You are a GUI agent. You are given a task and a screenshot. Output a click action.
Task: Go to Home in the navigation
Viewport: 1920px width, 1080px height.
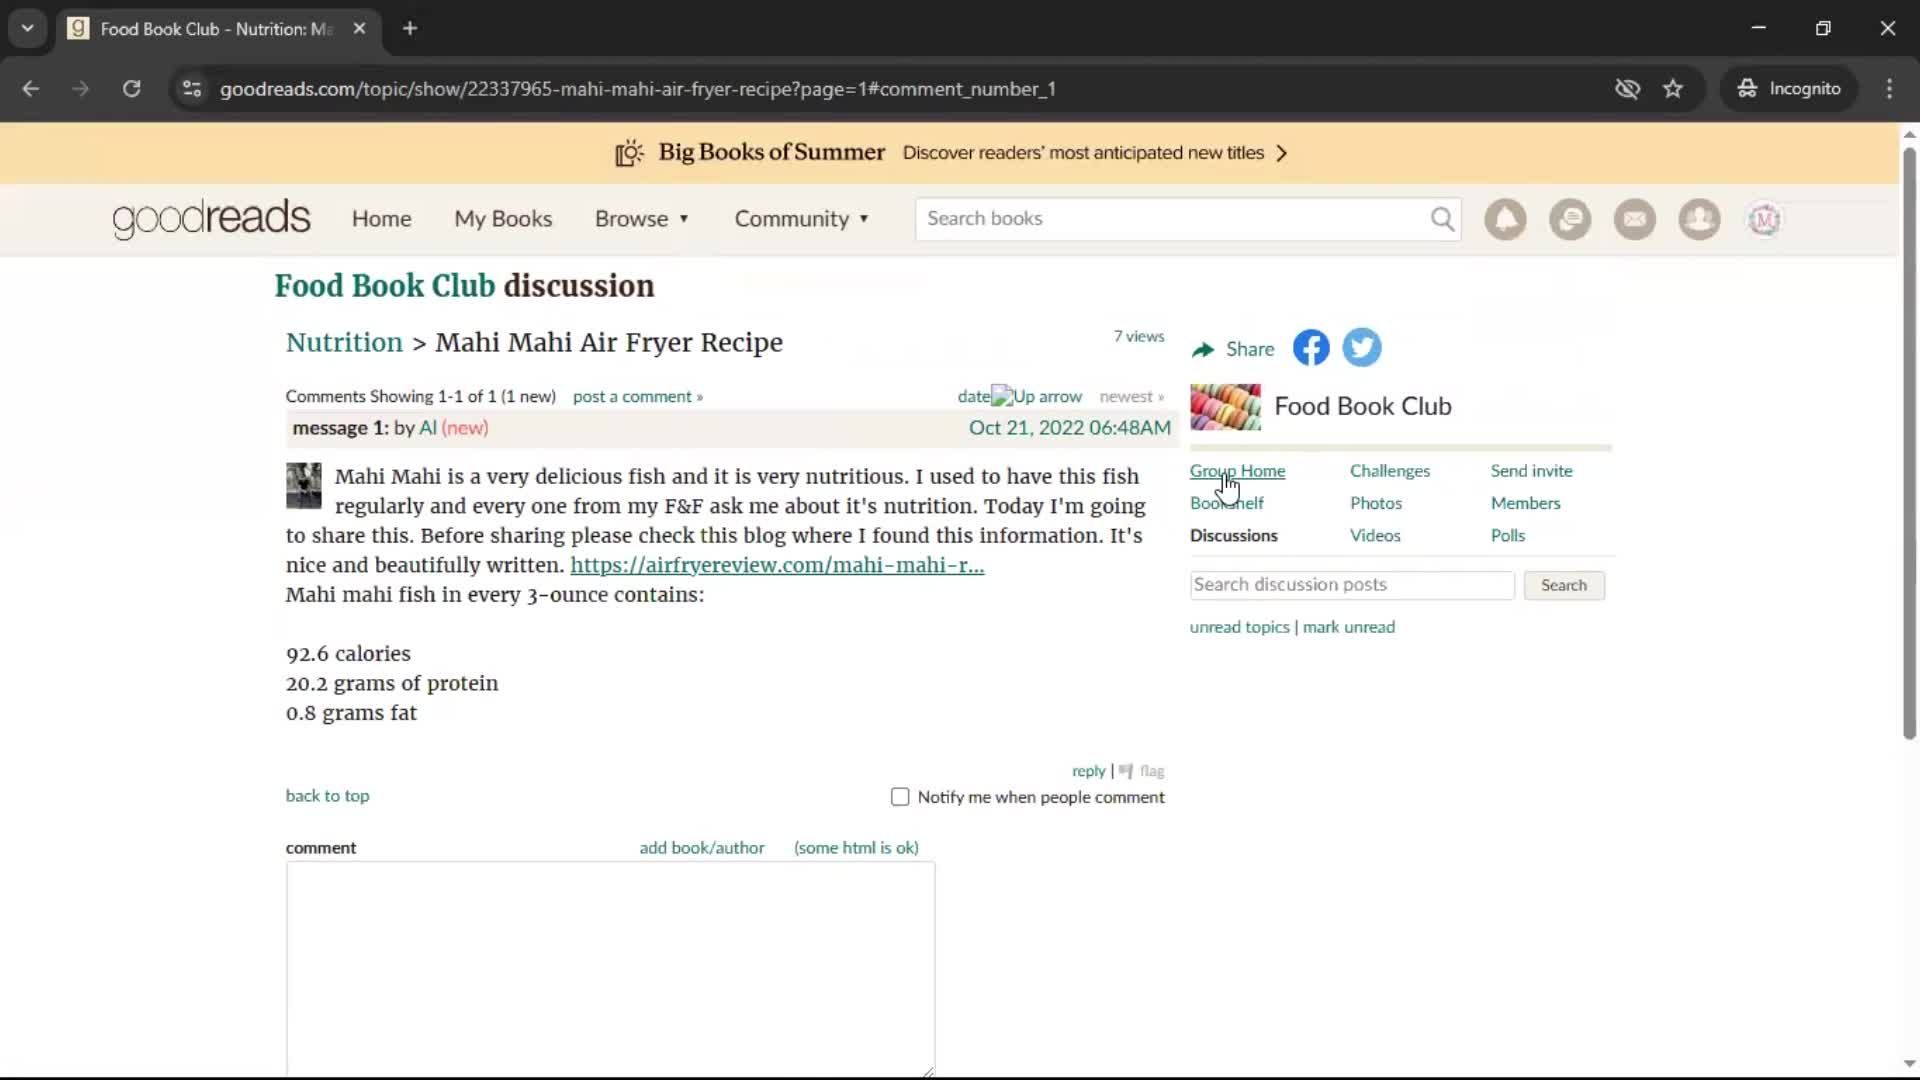[381, 219]
